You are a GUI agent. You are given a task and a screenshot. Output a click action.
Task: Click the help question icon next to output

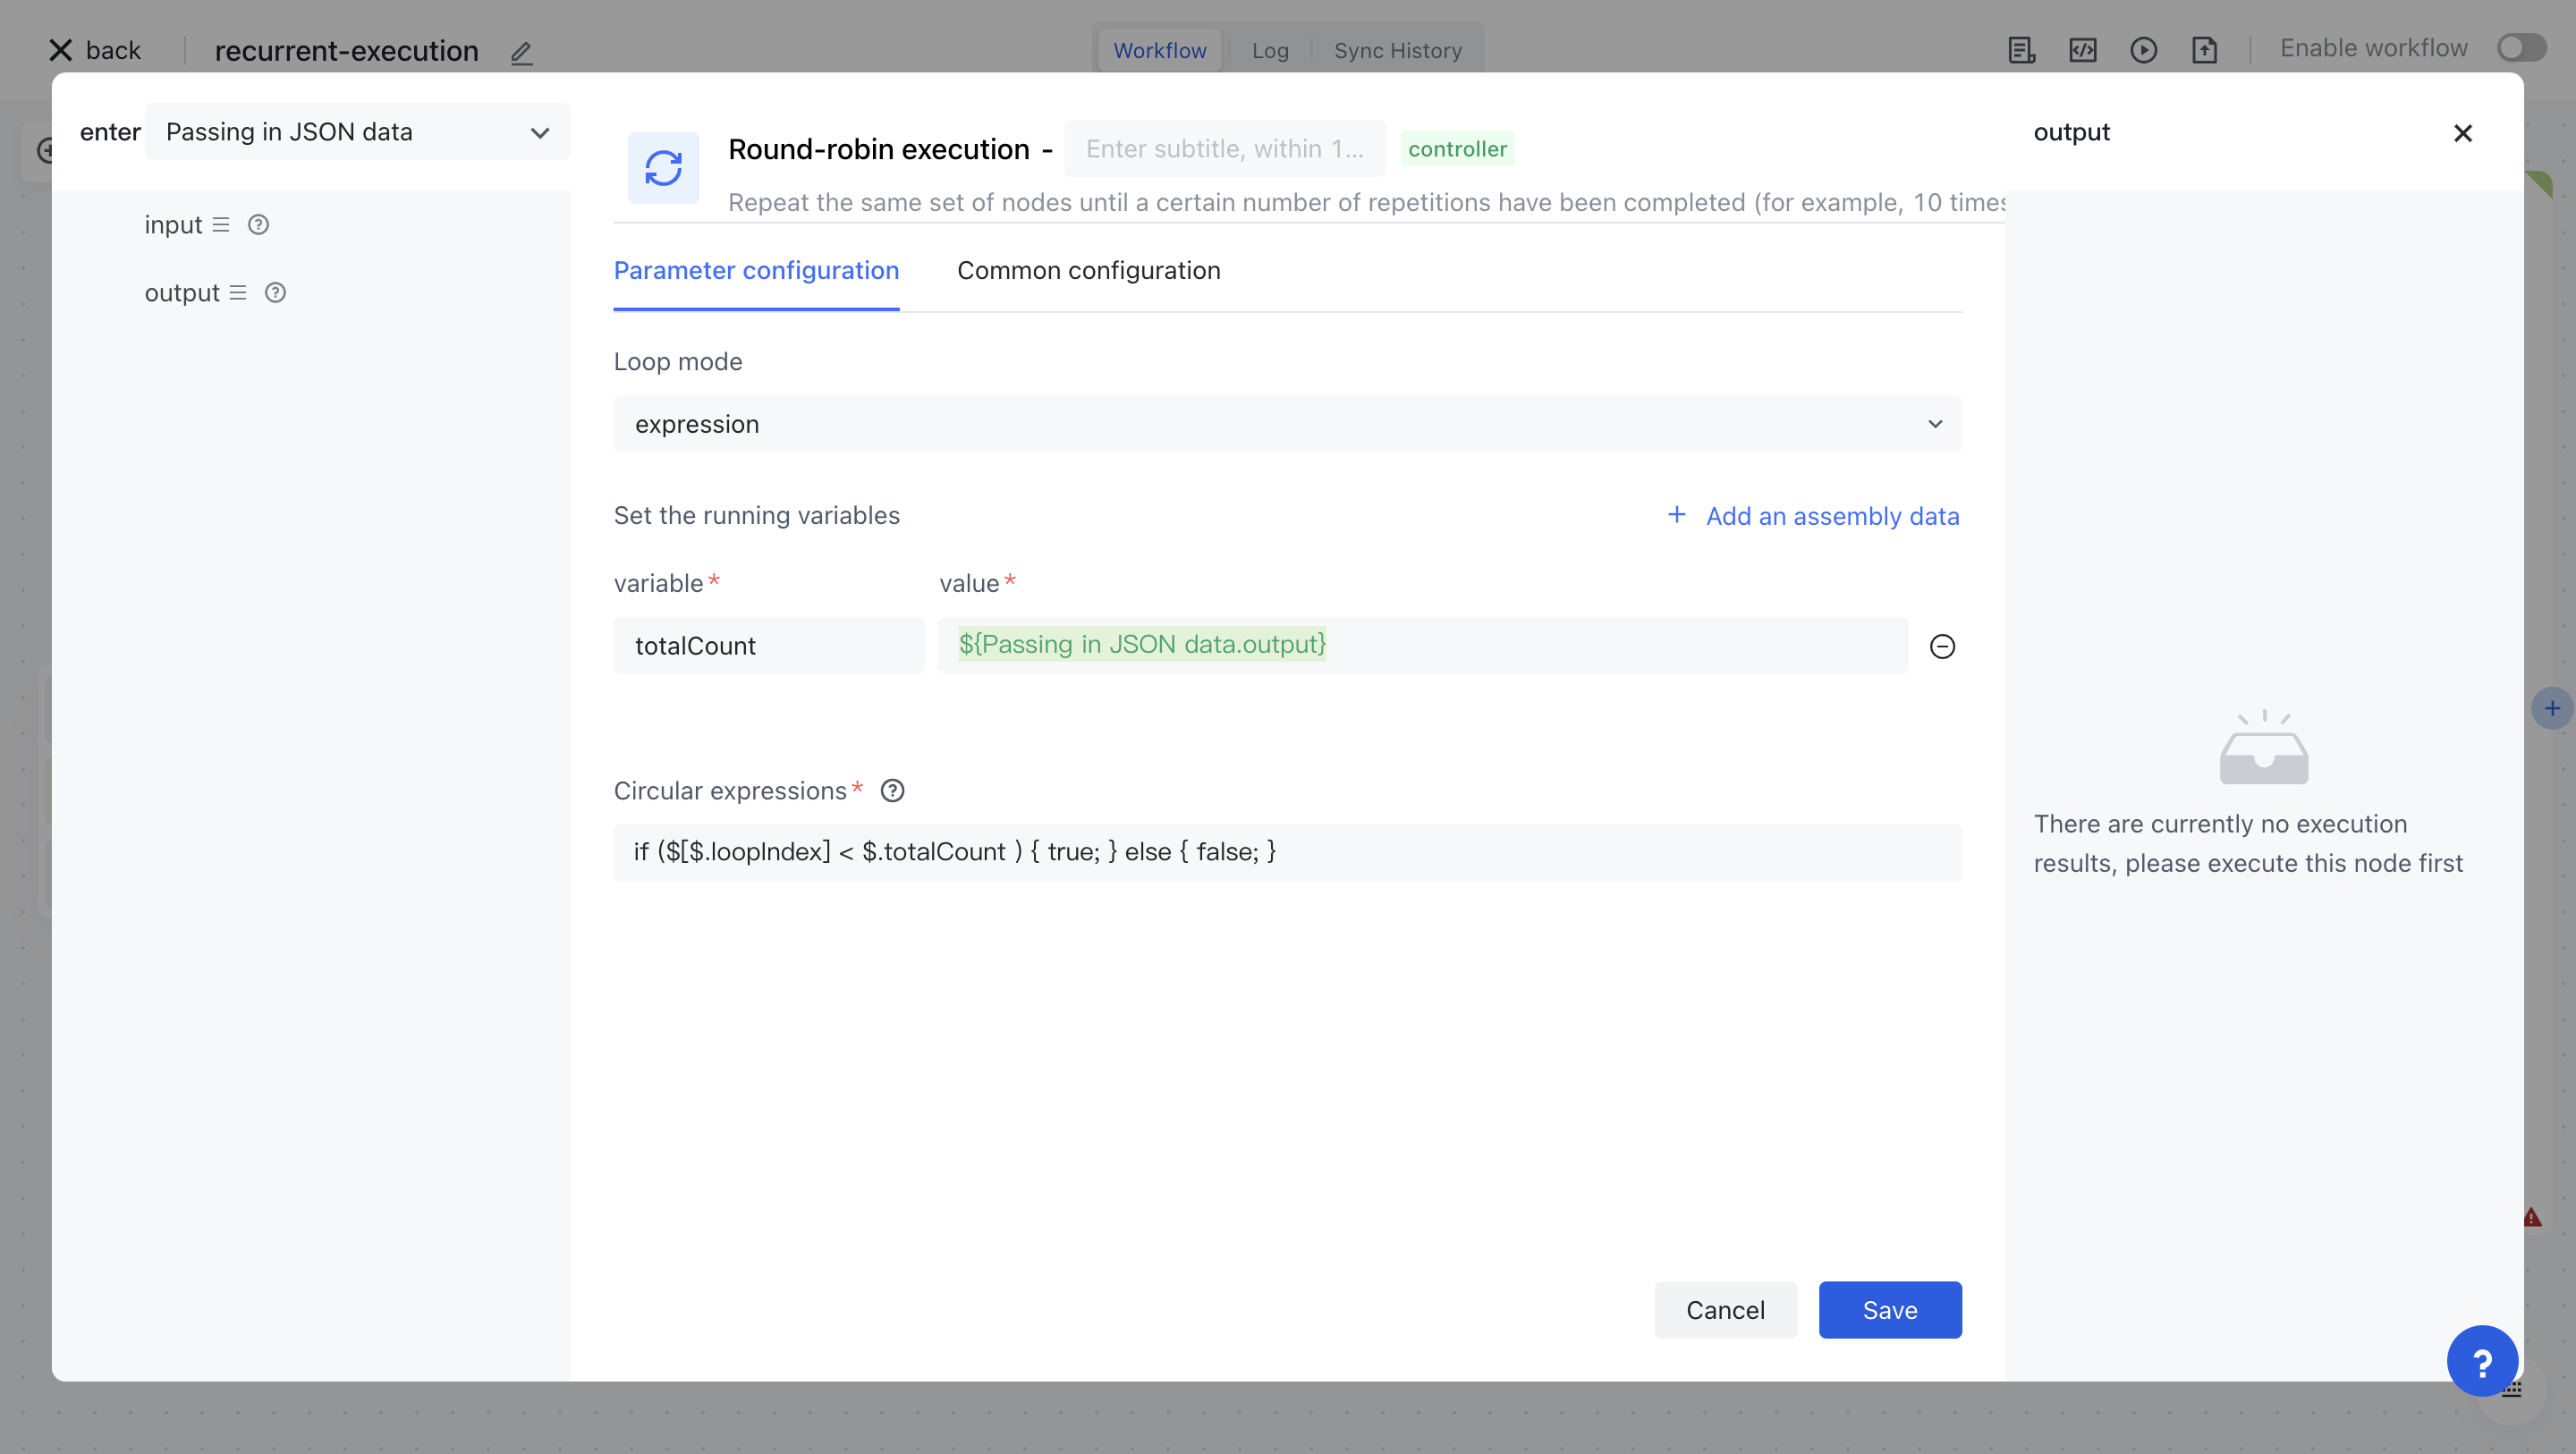[x=275, y=292]
